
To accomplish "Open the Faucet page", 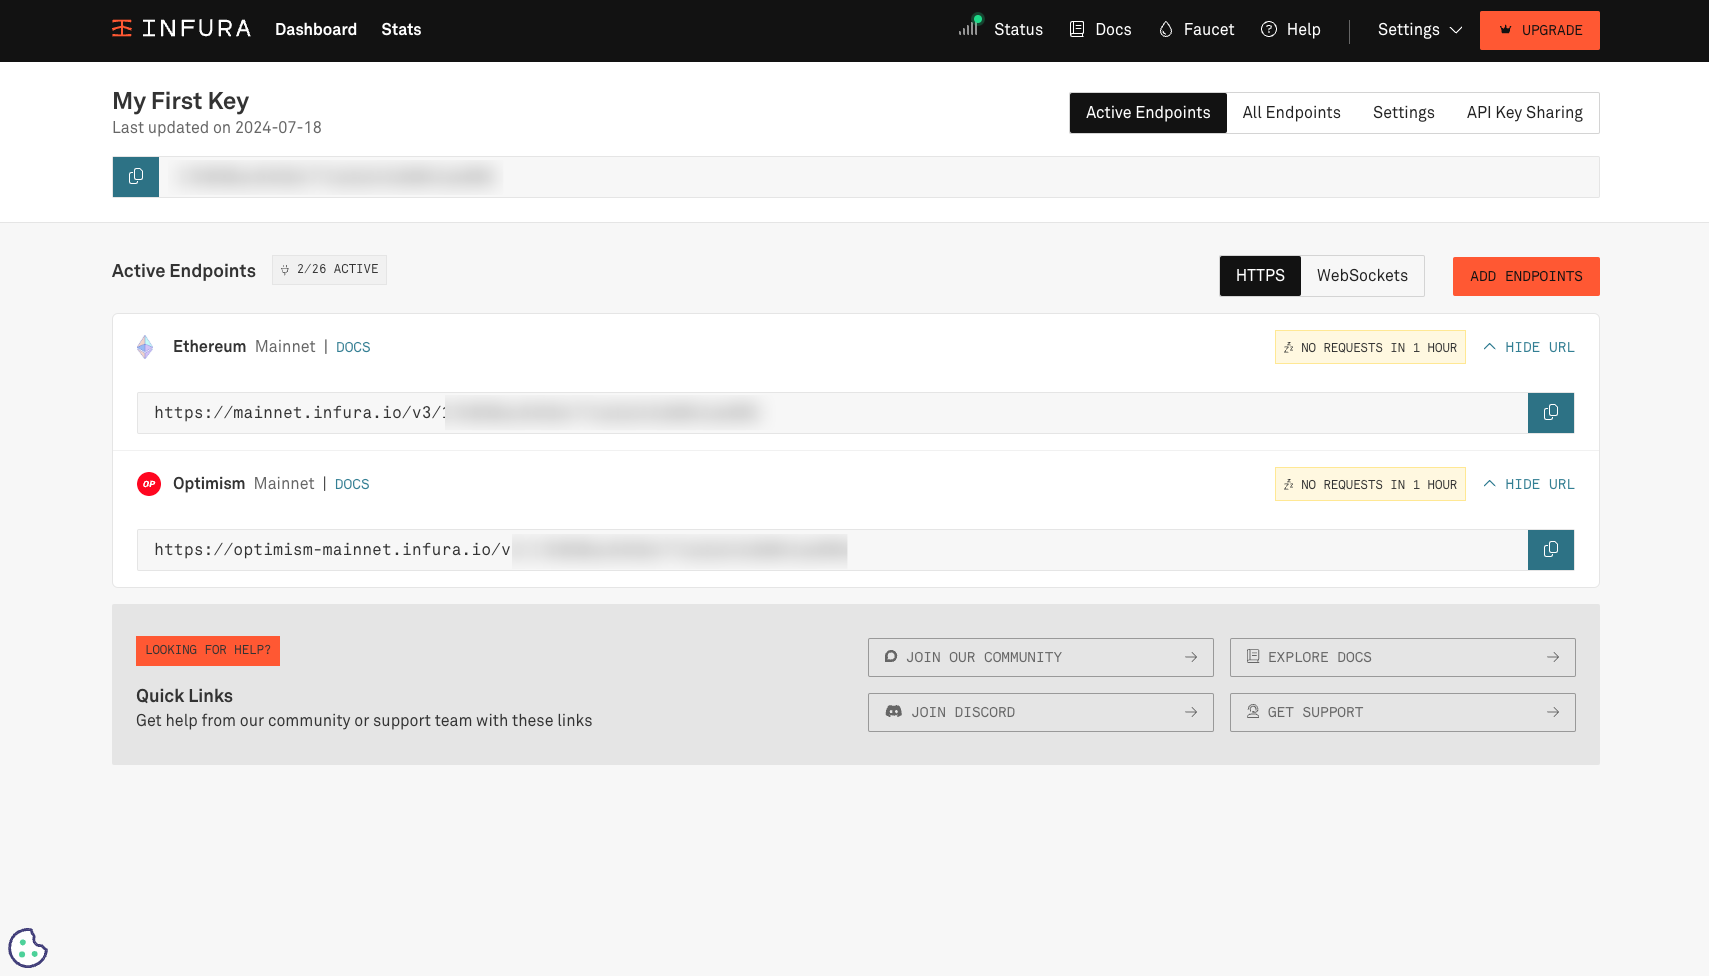I will (1196, 29).
